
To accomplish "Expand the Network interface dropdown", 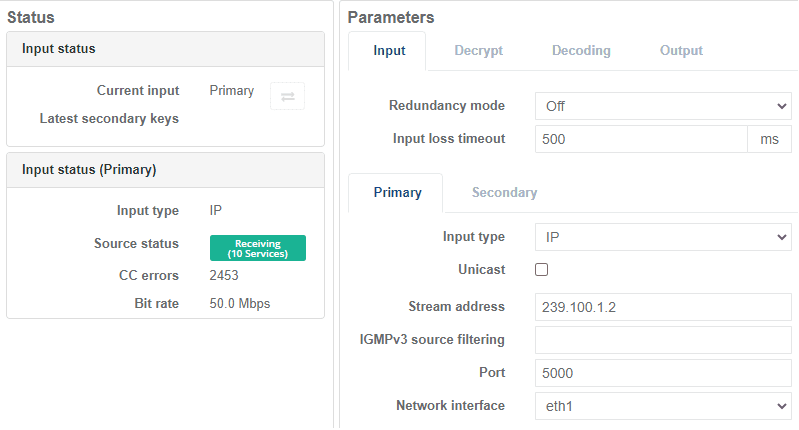I will pos(663,406).
